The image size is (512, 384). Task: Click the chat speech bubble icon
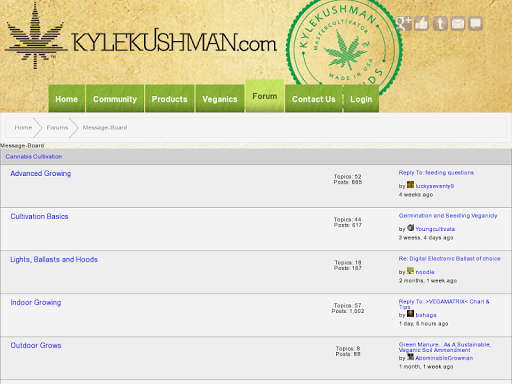[476, 24]
